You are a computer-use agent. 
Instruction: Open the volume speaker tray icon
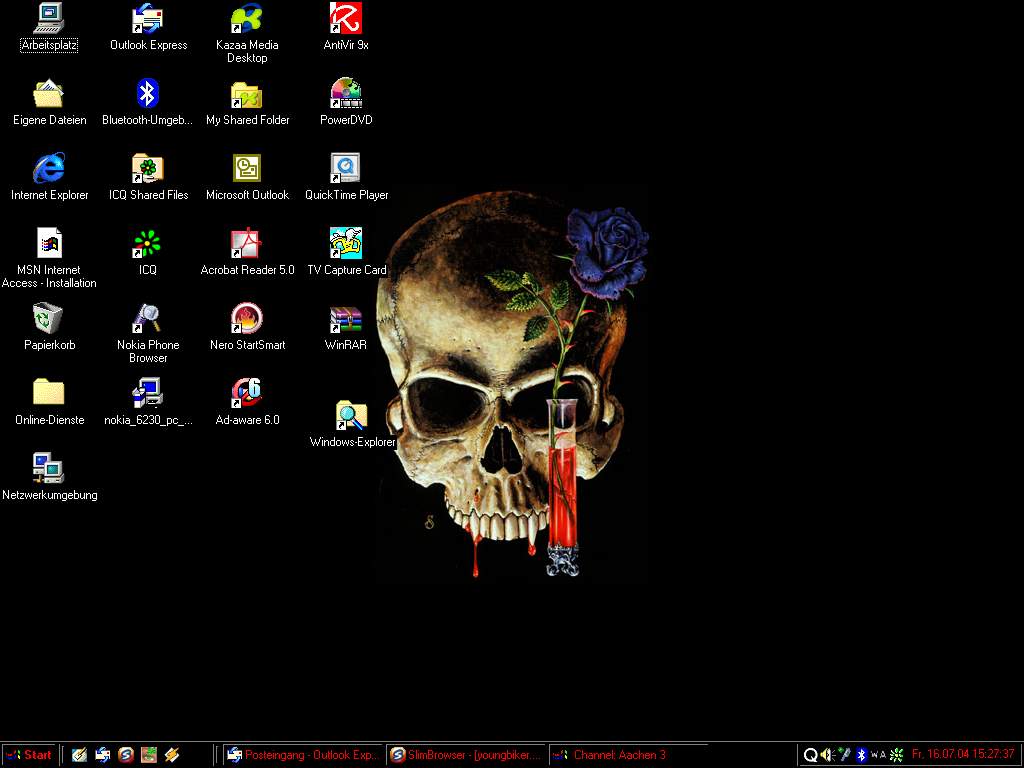coord(827,756)
